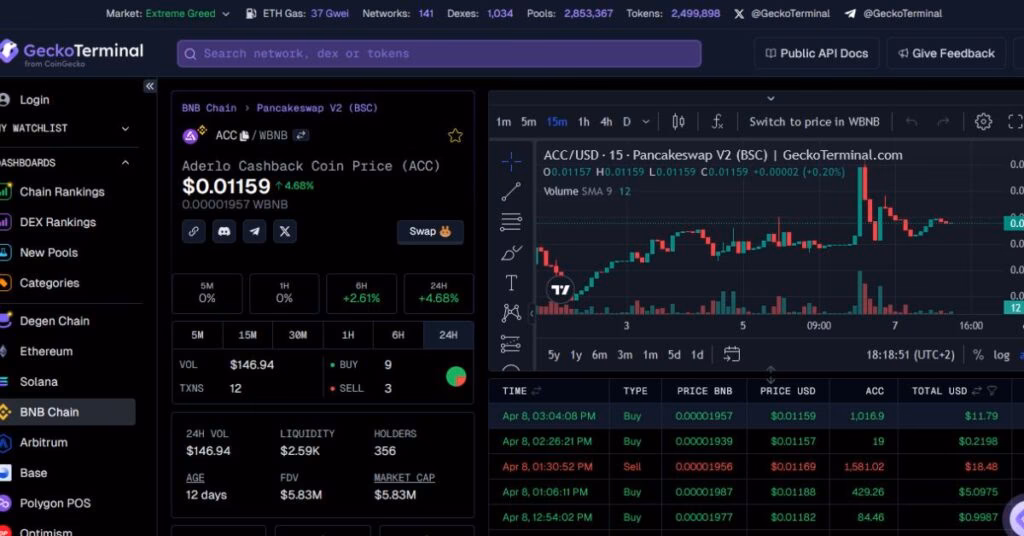The height and width of the screenshot is (536, 1024).
Task: Open the token's Telegram link
Action: pos(255,231)
